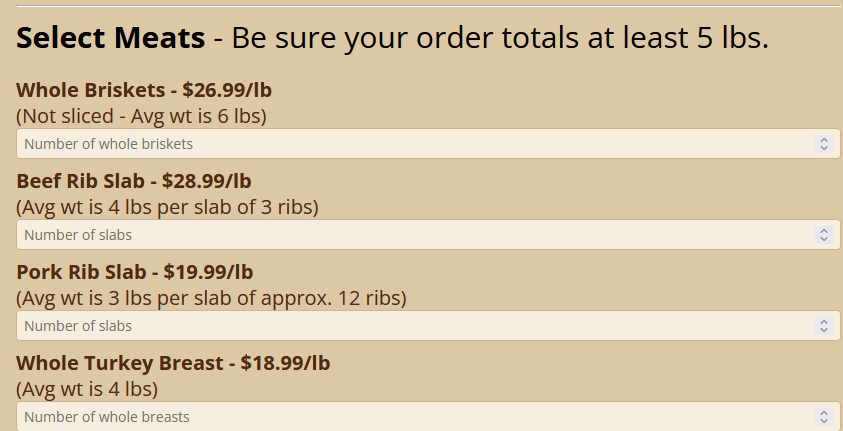Focus the Beef Rib Slab number of slabs field

[400, 235]
